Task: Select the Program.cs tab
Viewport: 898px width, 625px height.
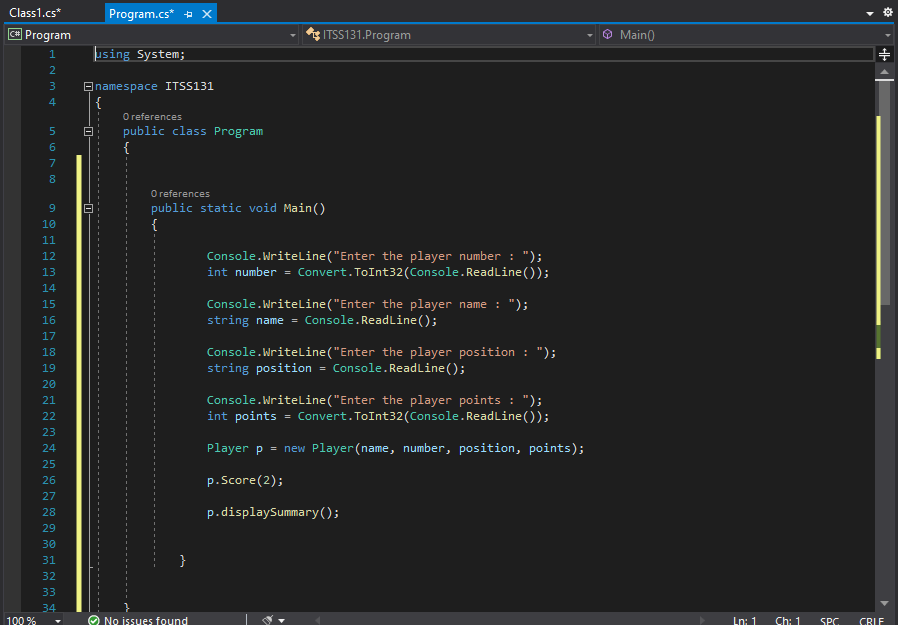Action: [x=140, y=14]
